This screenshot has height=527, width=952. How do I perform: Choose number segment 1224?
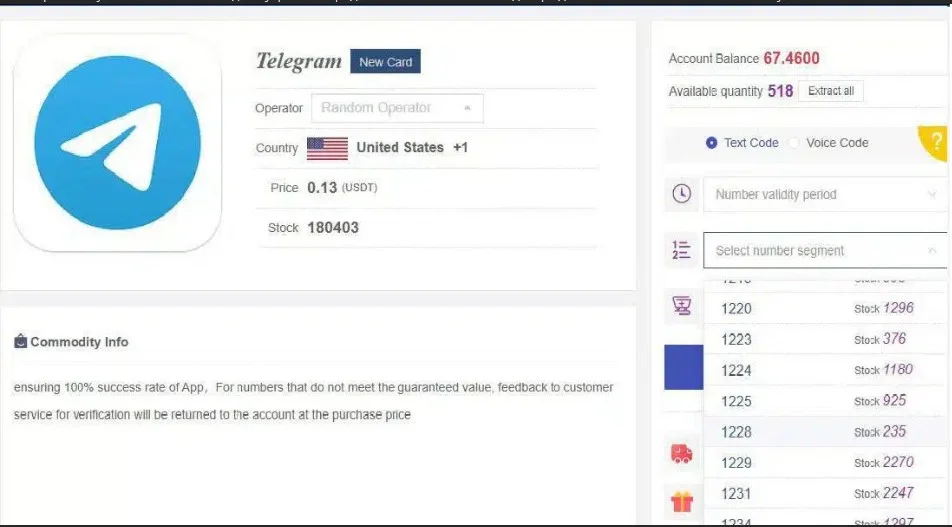[x=824, y=370]
